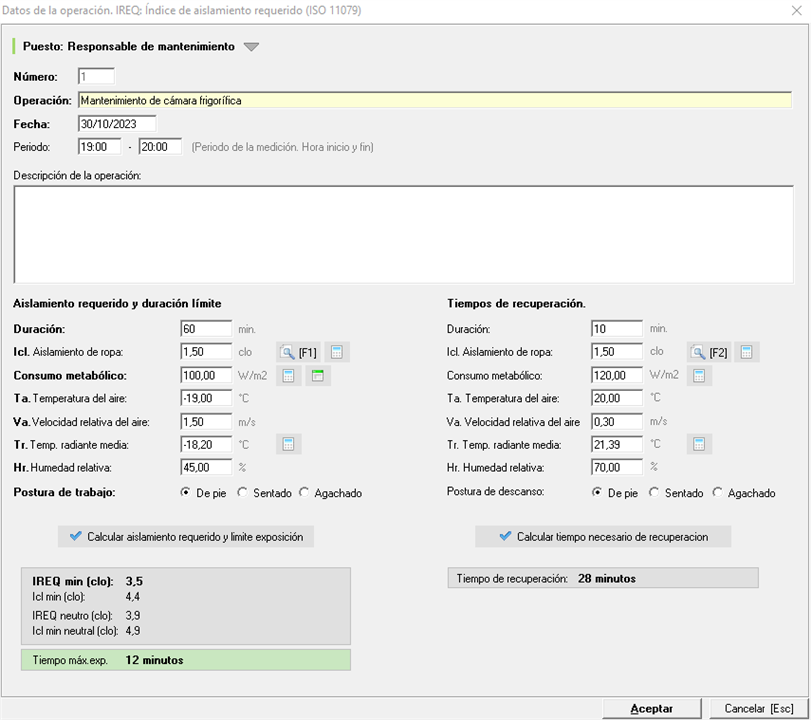The image size is (811, 720).
Task: Open calculator for work Temp. radiante media
Action: [x=288, y=444]
